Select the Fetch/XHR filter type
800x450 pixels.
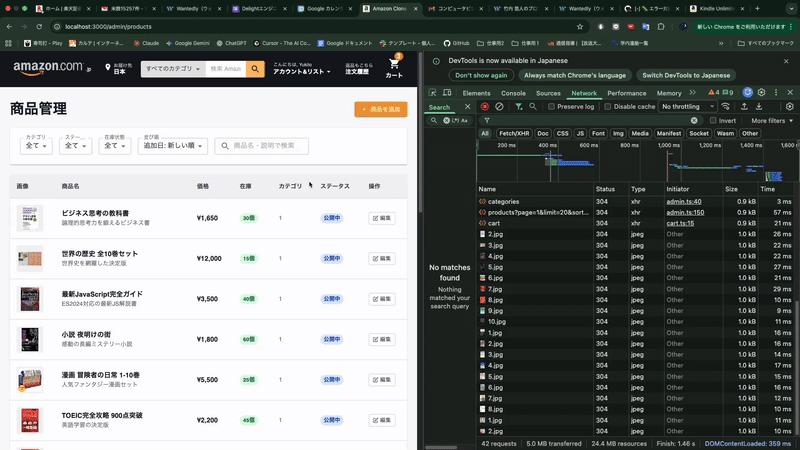(514, 133)
